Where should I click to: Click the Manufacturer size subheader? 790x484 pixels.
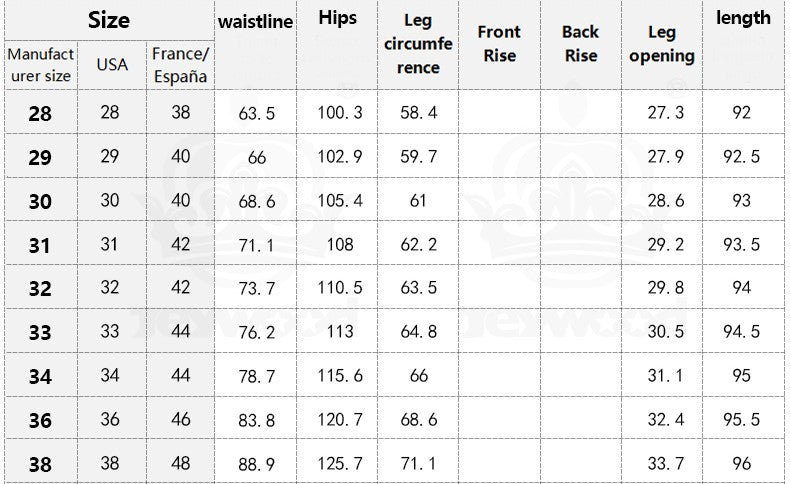point(40,65)
